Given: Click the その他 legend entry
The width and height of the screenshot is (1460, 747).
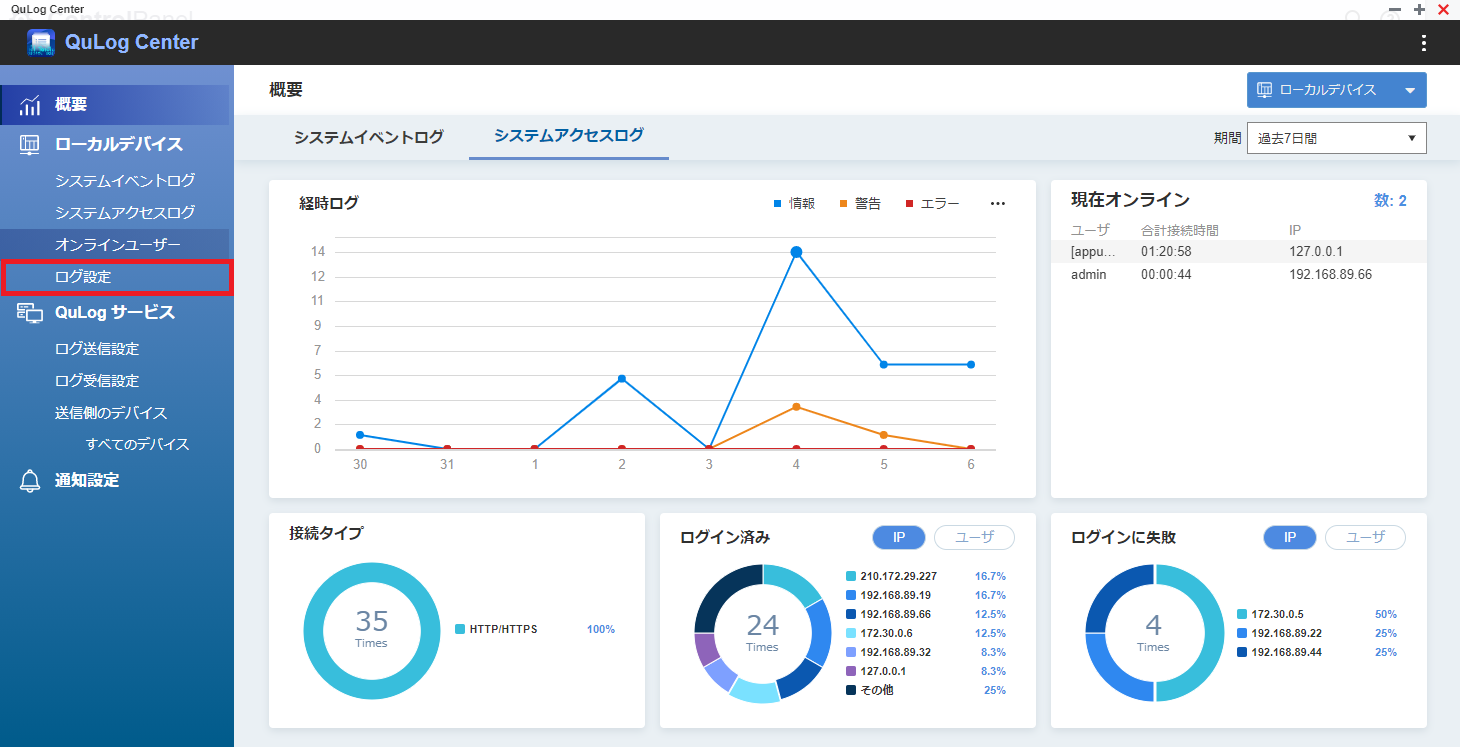Looking at the screenshot, I should click(x=869, y=691).
